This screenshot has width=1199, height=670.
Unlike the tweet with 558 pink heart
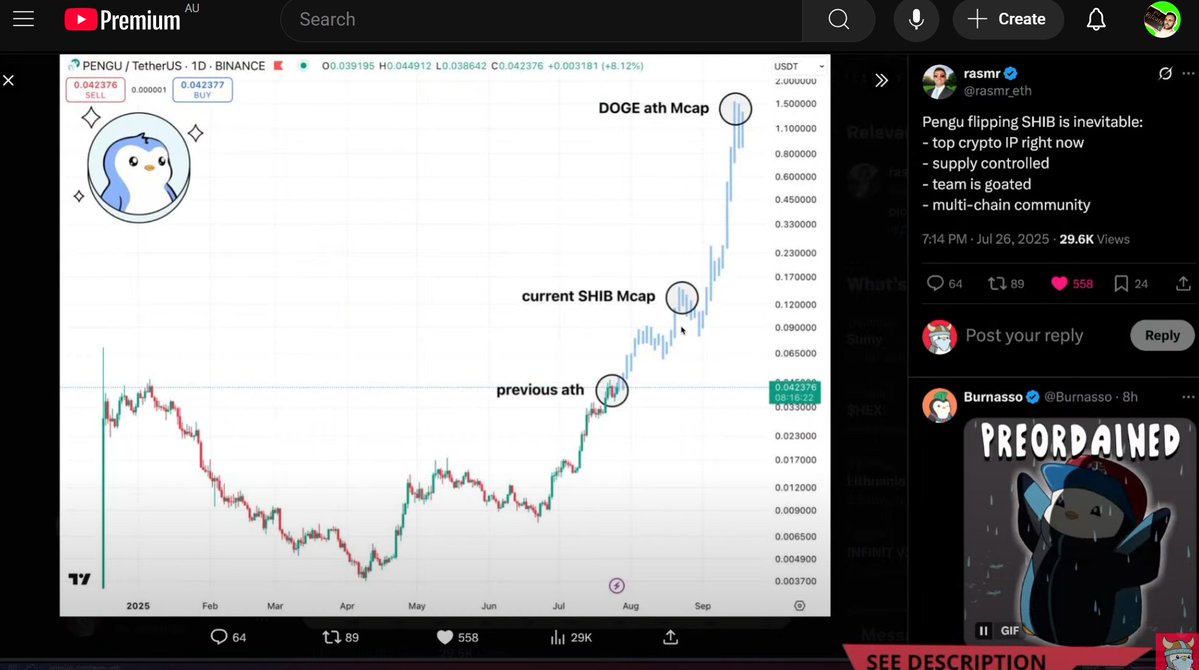pyautogui.click(x=1072, y=284)
